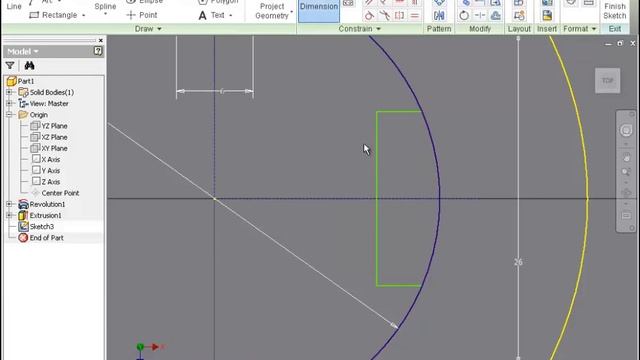This screenshot has width=640, height=360.
Task: Collapse the Origin folder
Action: pyautogui.click(x=9, y=115)
